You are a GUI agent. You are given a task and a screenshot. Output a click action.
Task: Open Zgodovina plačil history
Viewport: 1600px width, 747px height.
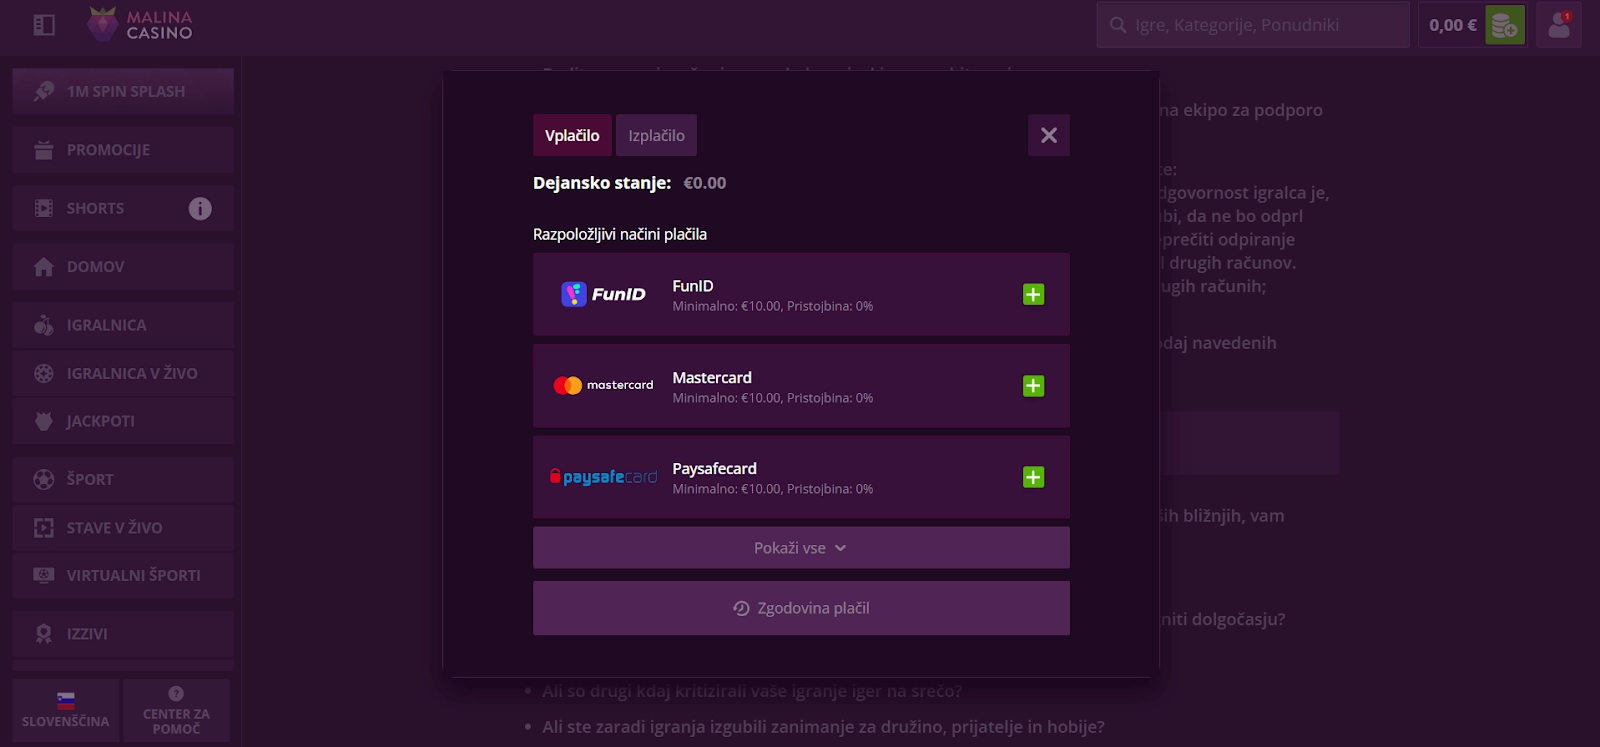click(801, 608)
